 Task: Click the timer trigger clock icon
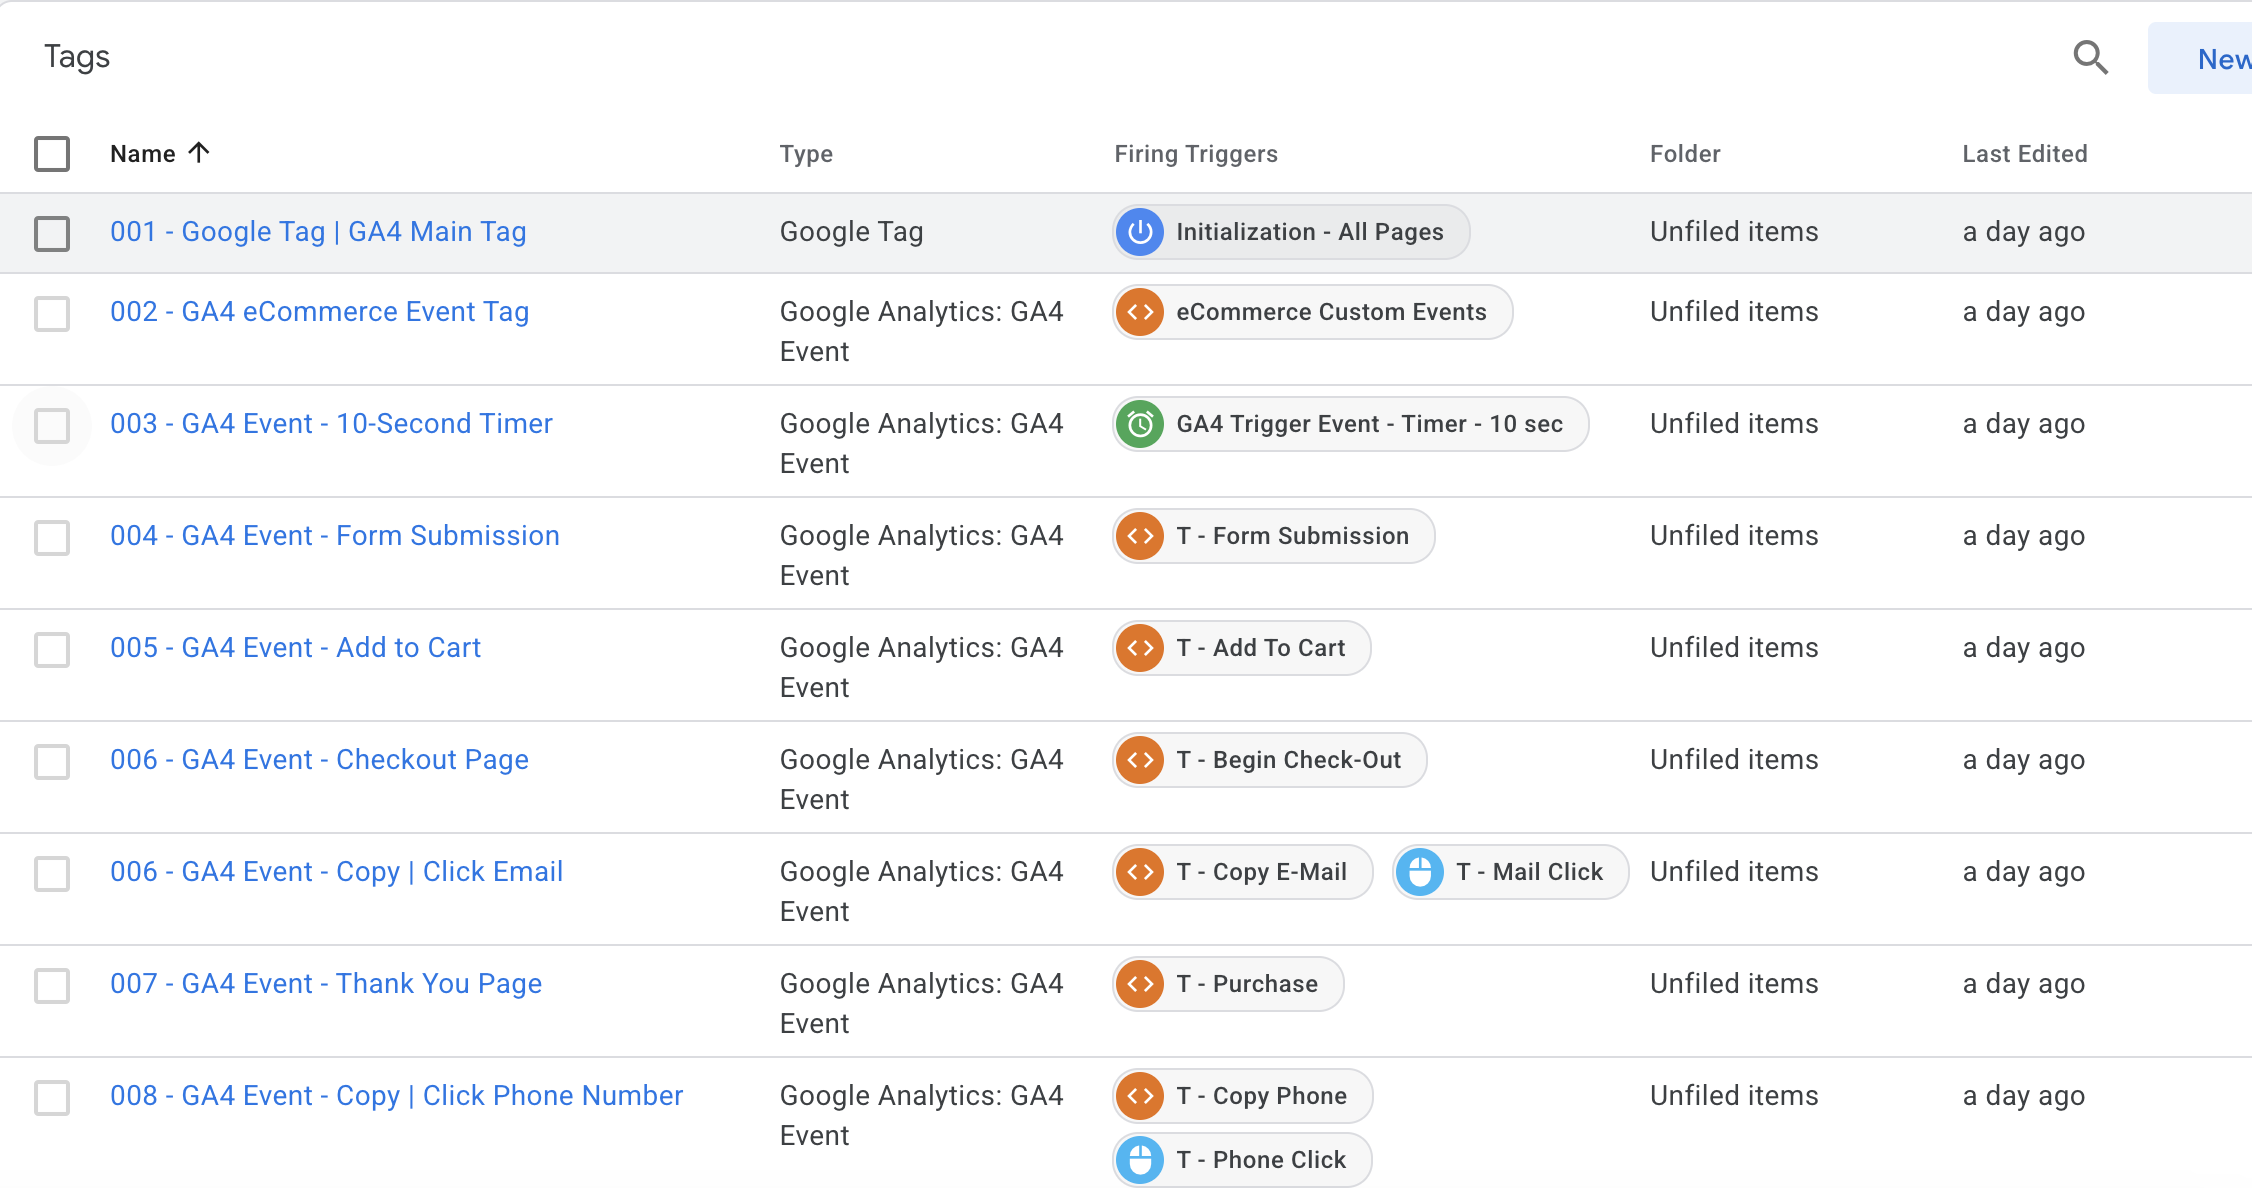point(1140,424)
